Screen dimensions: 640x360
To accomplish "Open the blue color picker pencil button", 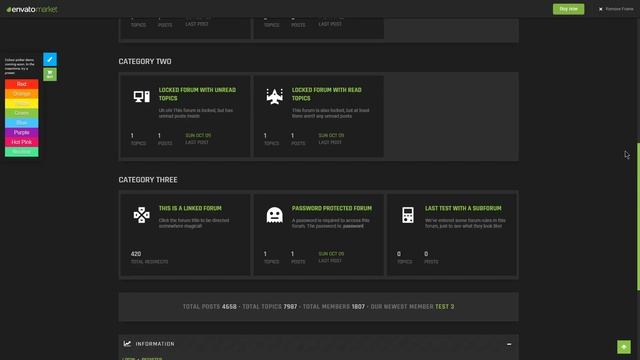I will (50, 59).
